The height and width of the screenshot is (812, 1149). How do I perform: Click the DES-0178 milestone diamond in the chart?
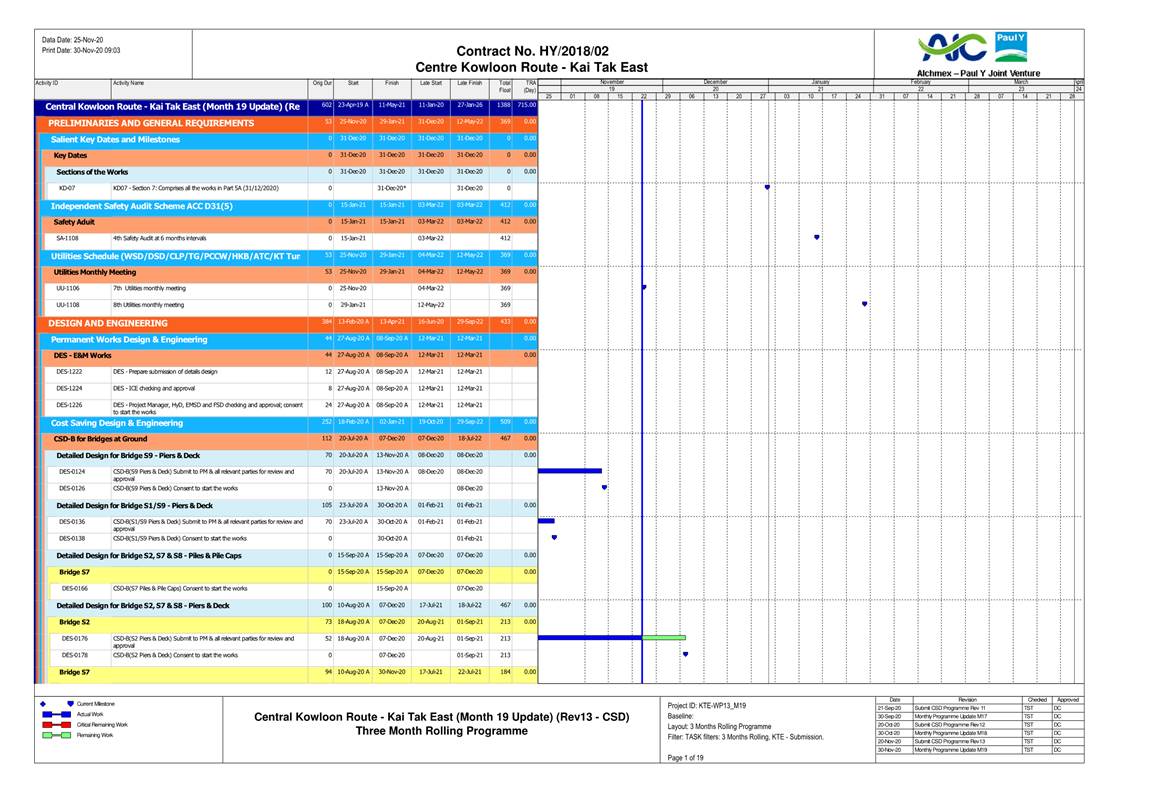(x=685, y=655)
